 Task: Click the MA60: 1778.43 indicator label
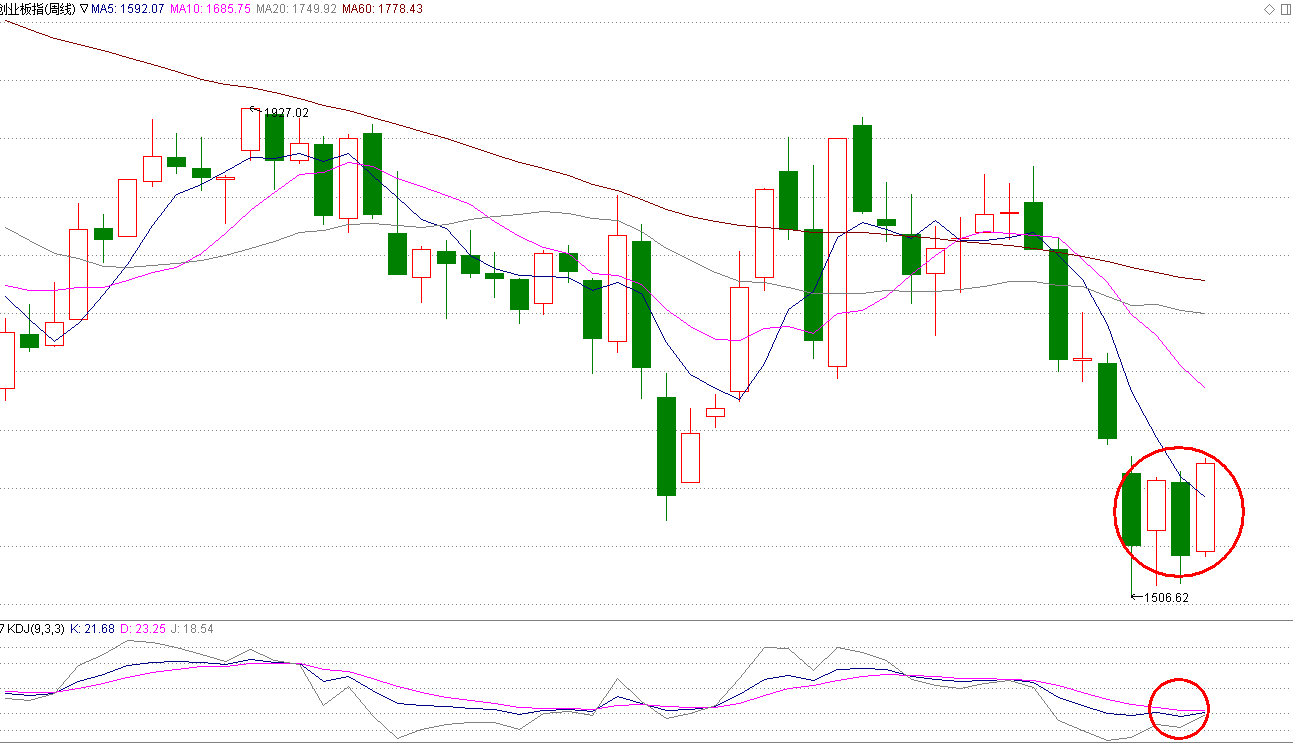point(382,8)
